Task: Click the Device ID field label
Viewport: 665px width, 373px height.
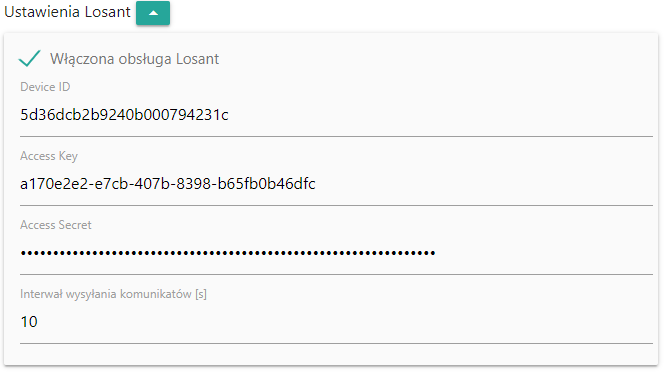Action: [45, 87]
